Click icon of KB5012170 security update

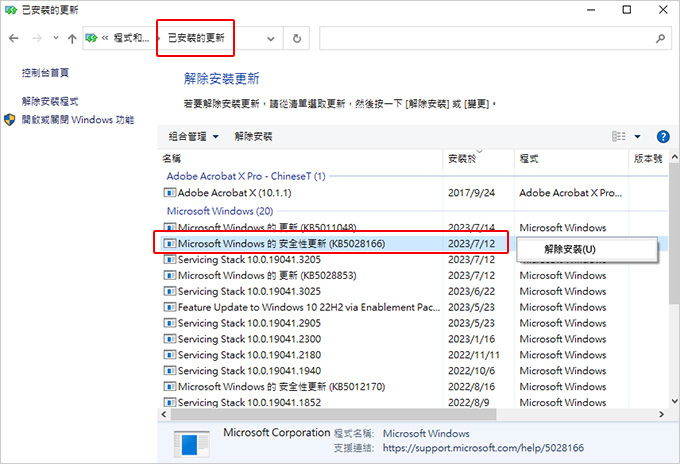(x=170, y=386)
